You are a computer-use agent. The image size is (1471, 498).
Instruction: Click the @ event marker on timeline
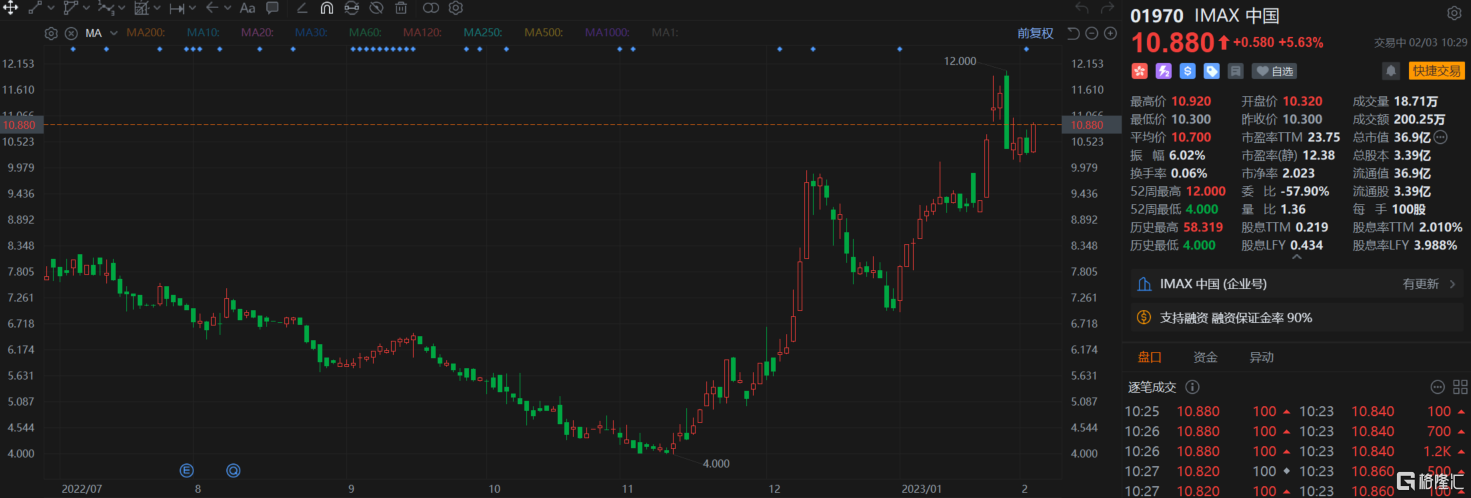(x=233, y=469)
